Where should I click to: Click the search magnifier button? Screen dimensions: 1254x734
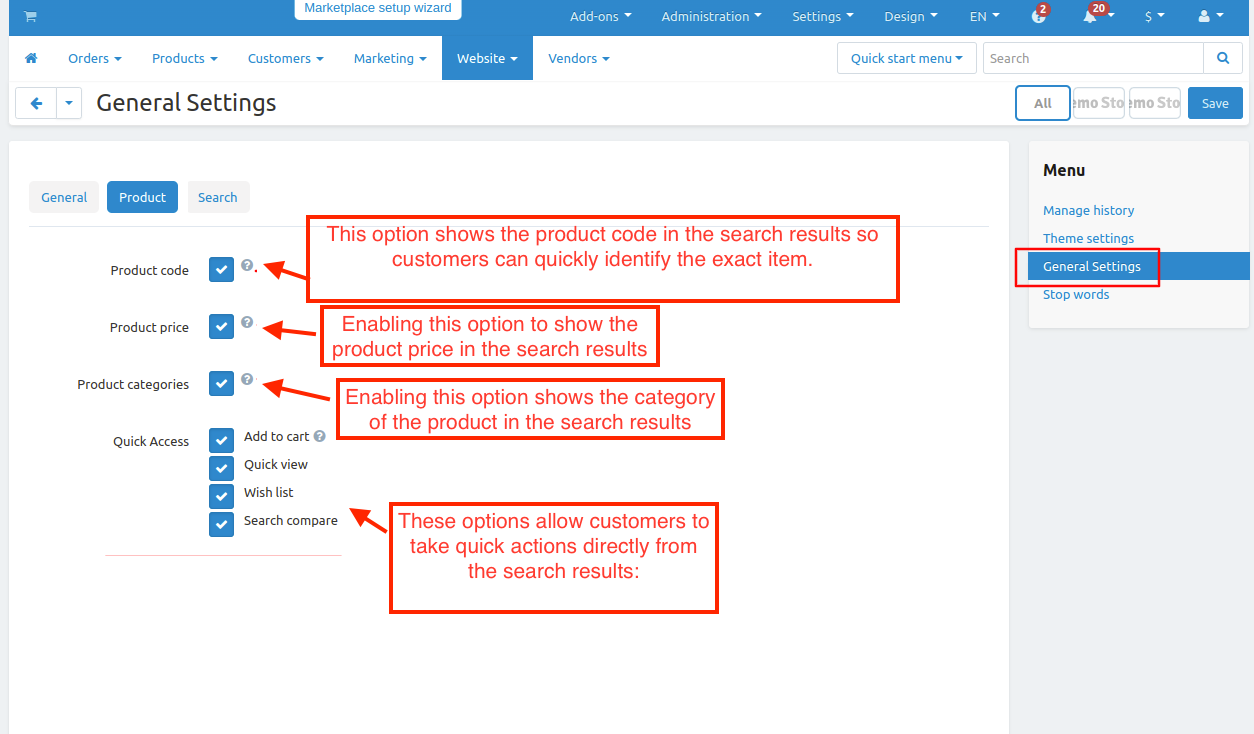(1222, 58)
